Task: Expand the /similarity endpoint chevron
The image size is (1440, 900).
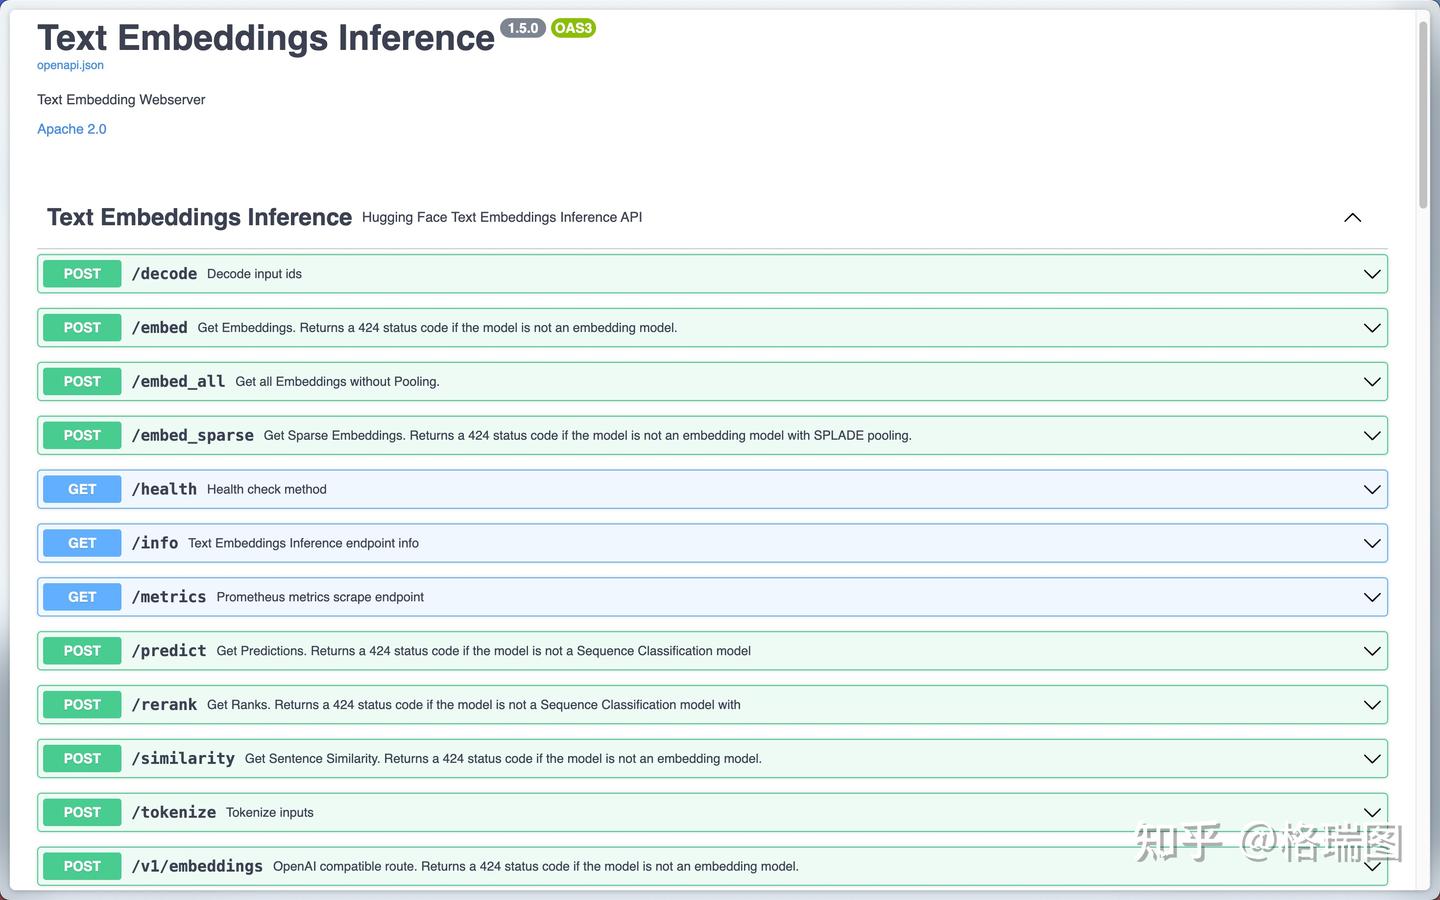Action: point(1372,759)
